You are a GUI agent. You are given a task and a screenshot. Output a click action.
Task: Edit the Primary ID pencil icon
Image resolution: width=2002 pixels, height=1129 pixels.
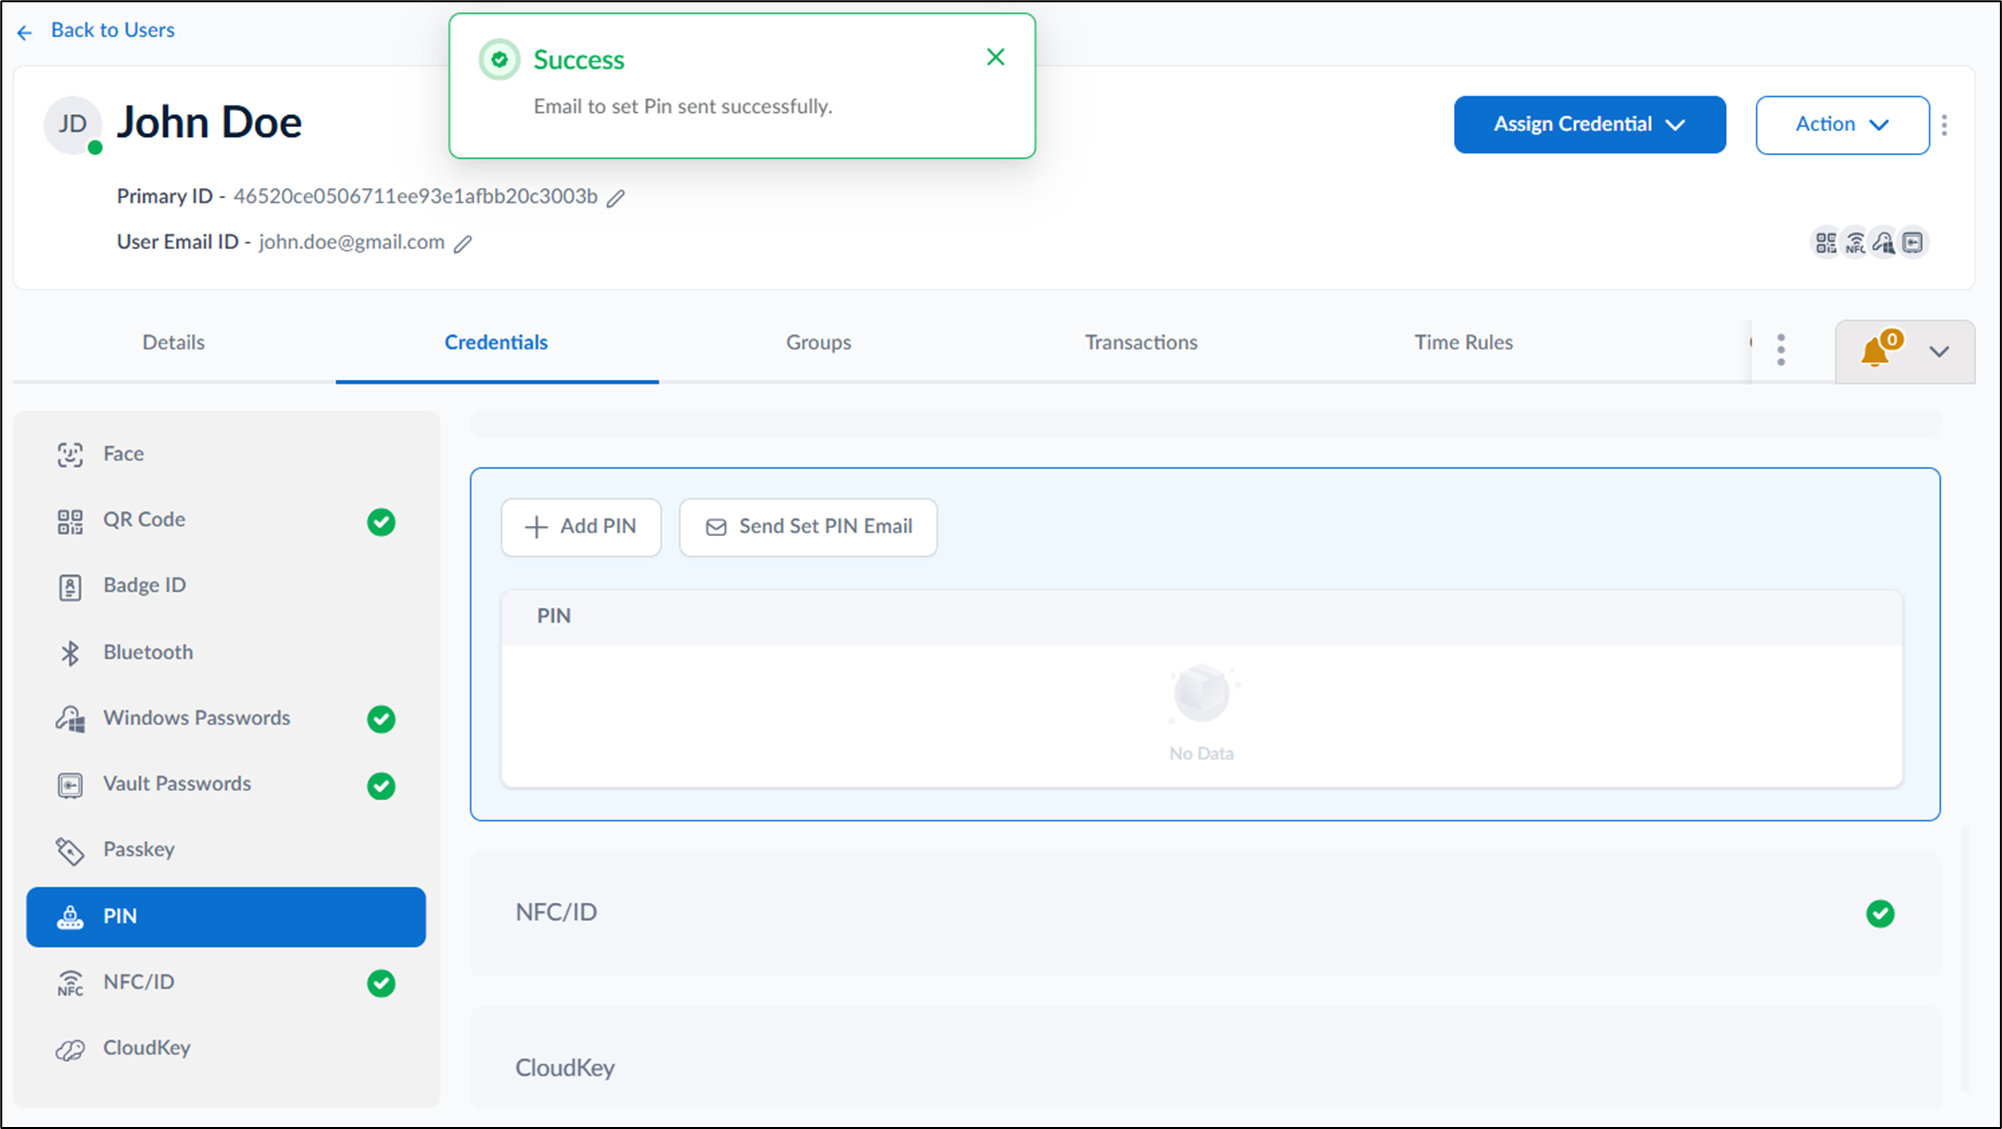point(616,198)
